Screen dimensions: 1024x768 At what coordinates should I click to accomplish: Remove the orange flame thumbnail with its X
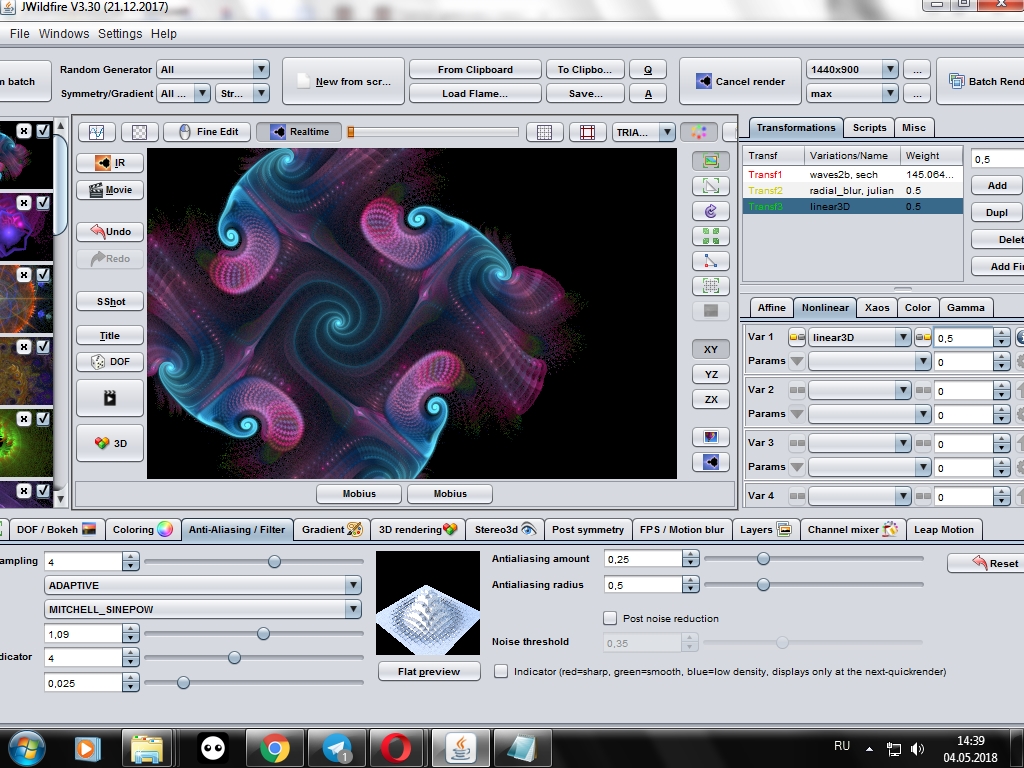24,274
